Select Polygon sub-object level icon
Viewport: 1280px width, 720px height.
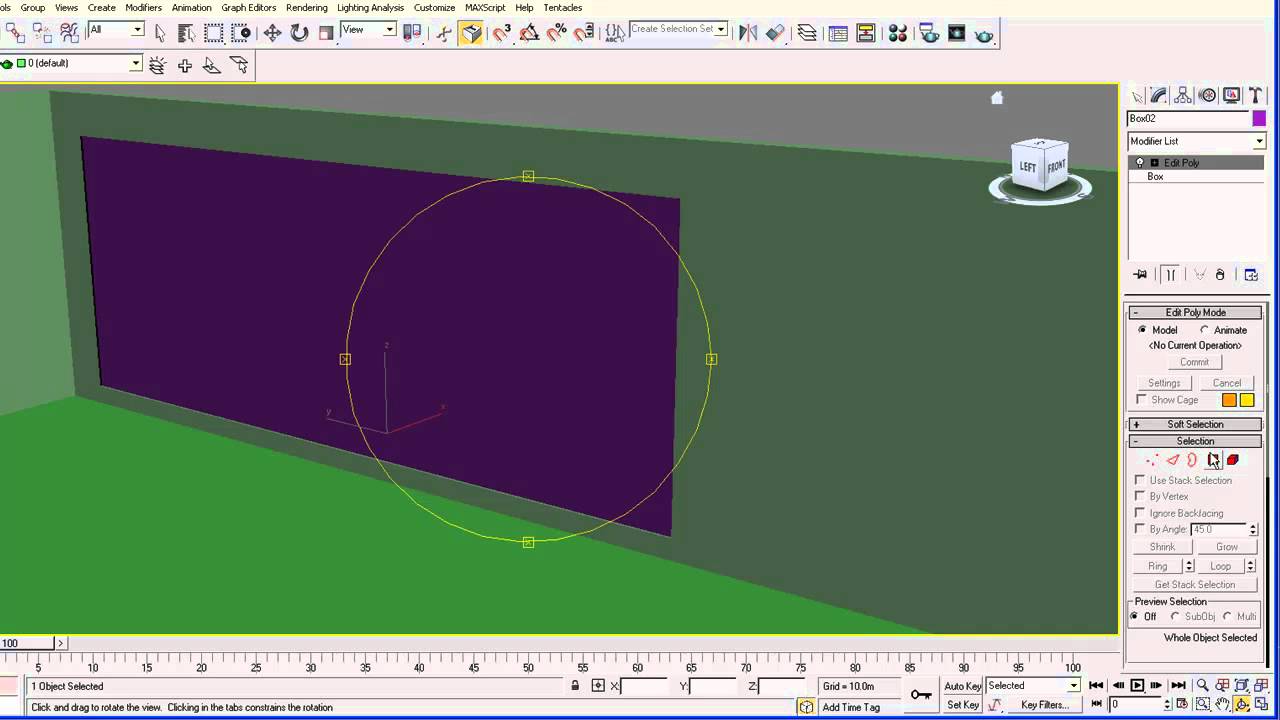pyautogui.click(x=1213, y=460)
